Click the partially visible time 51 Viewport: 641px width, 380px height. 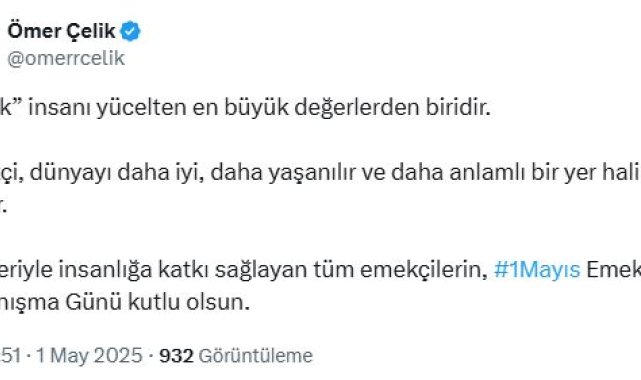10,355
